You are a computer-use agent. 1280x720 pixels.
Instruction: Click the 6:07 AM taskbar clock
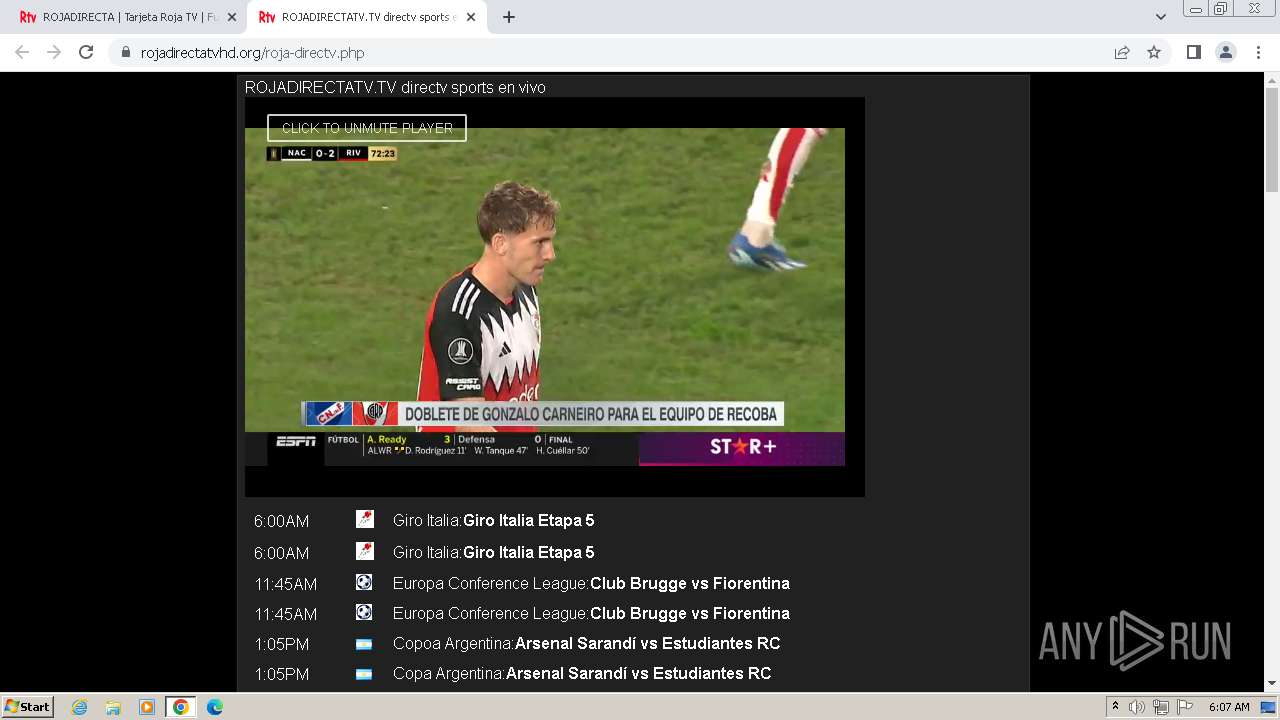pos(1229,707)
